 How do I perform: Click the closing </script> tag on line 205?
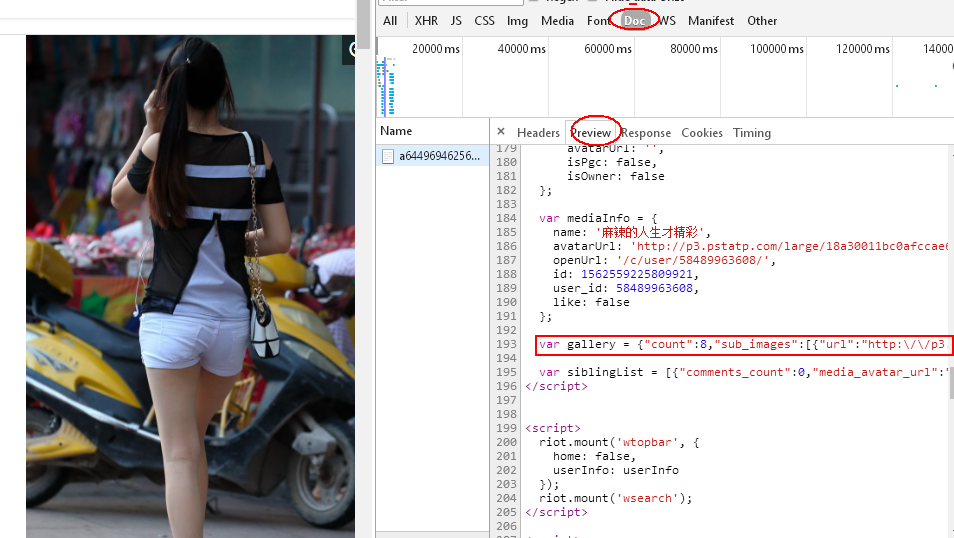(x=556, y=512)
